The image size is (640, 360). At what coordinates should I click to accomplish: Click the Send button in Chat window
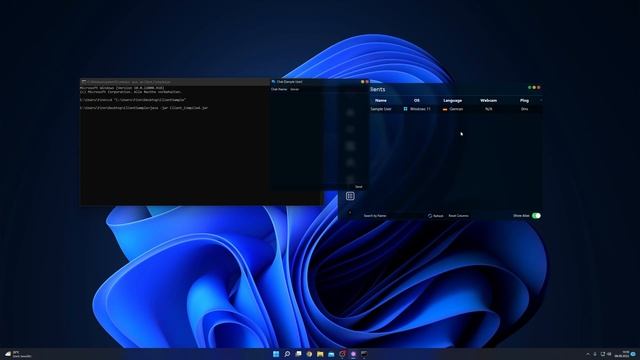pyautogui.click(x=358, y=187)
